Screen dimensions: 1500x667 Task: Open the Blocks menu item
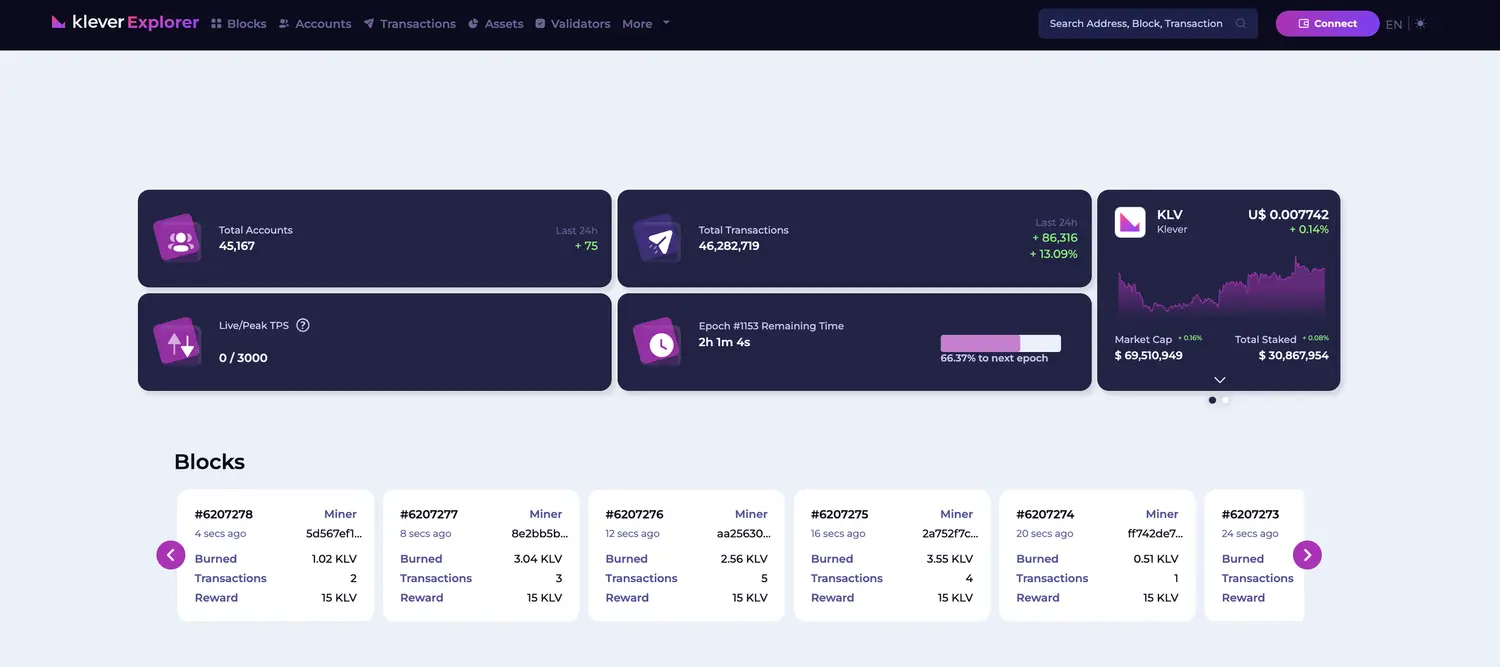click(x=238, y=23)
